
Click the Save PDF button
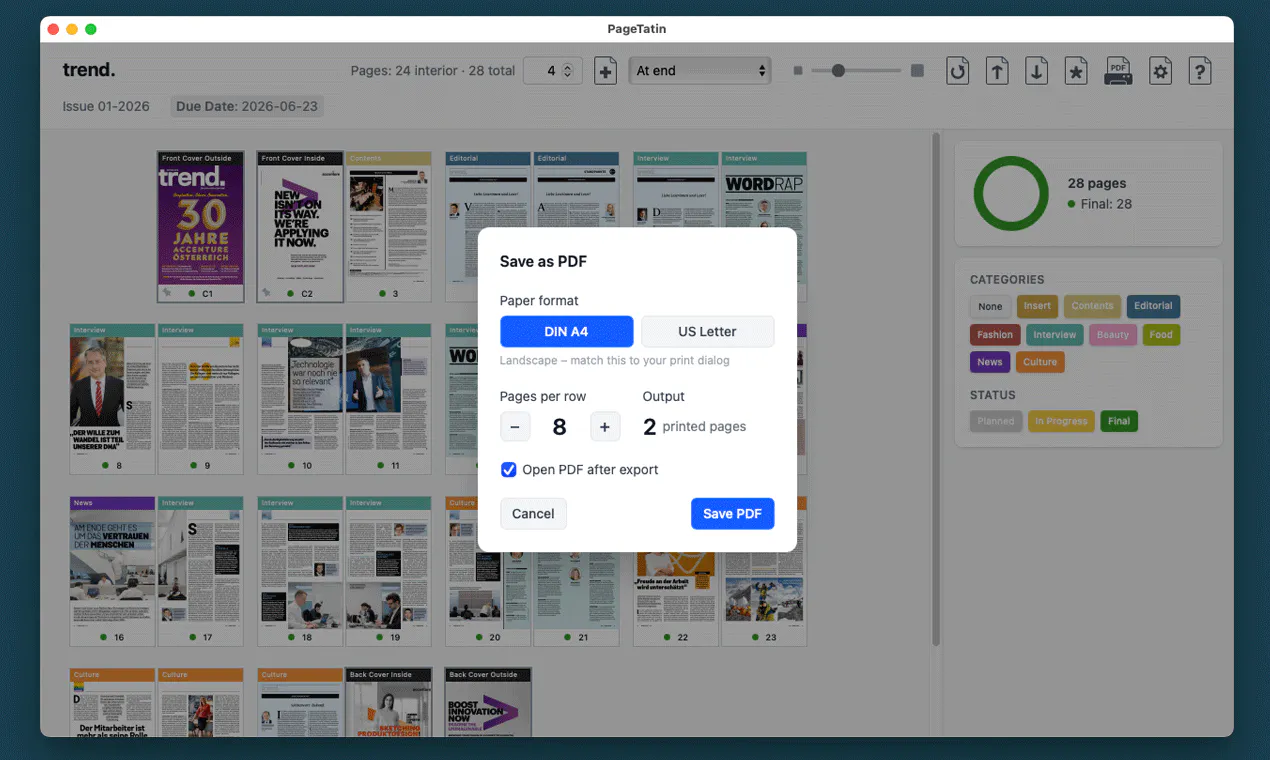pyautogui.click(x=732, y=514)
